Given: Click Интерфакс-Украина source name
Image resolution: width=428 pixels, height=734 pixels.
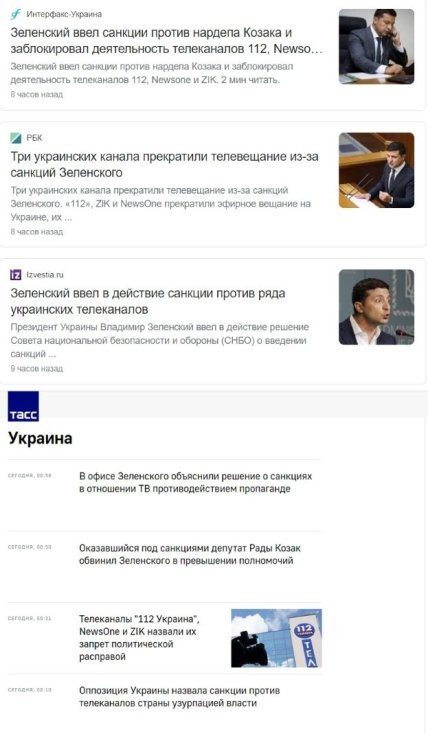Looking at the screenshot, I should [x=64, y=14].
